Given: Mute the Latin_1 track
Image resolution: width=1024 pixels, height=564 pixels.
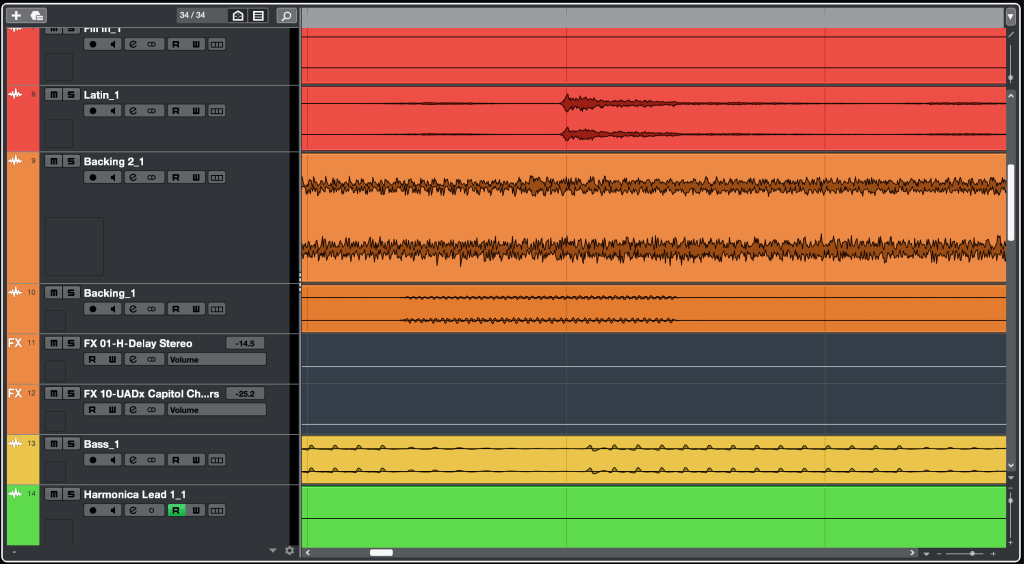Looking at the screenshot, I should [53, 94].
